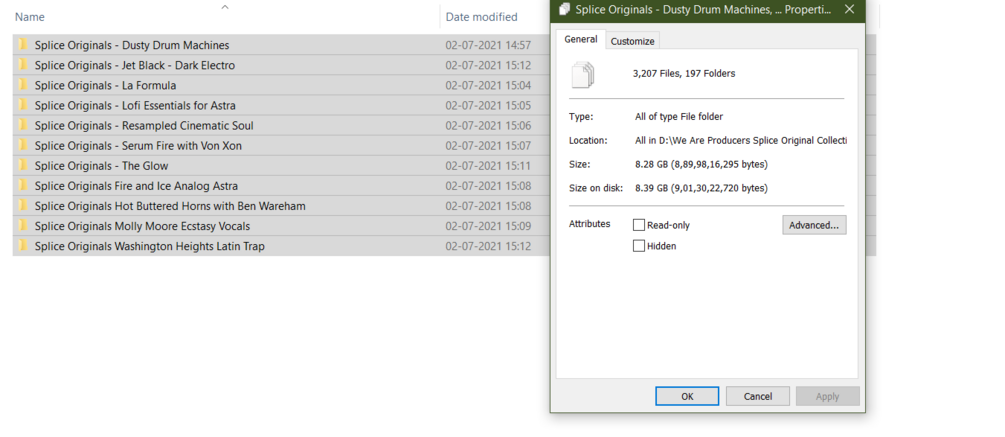The width and height of the screenshot is (1005, 437).
Task: Switch to the General tab
Action: click(x=581, y=39)
